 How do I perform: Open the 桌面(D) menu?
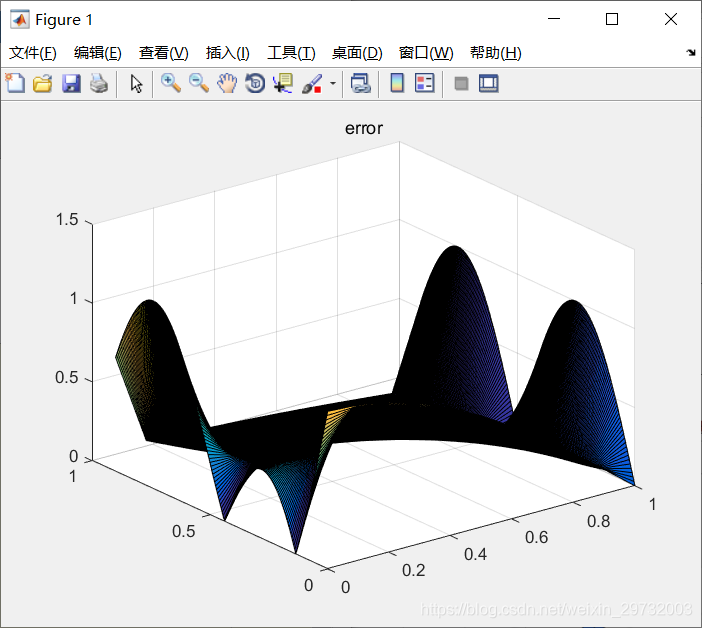click(357, 53)
